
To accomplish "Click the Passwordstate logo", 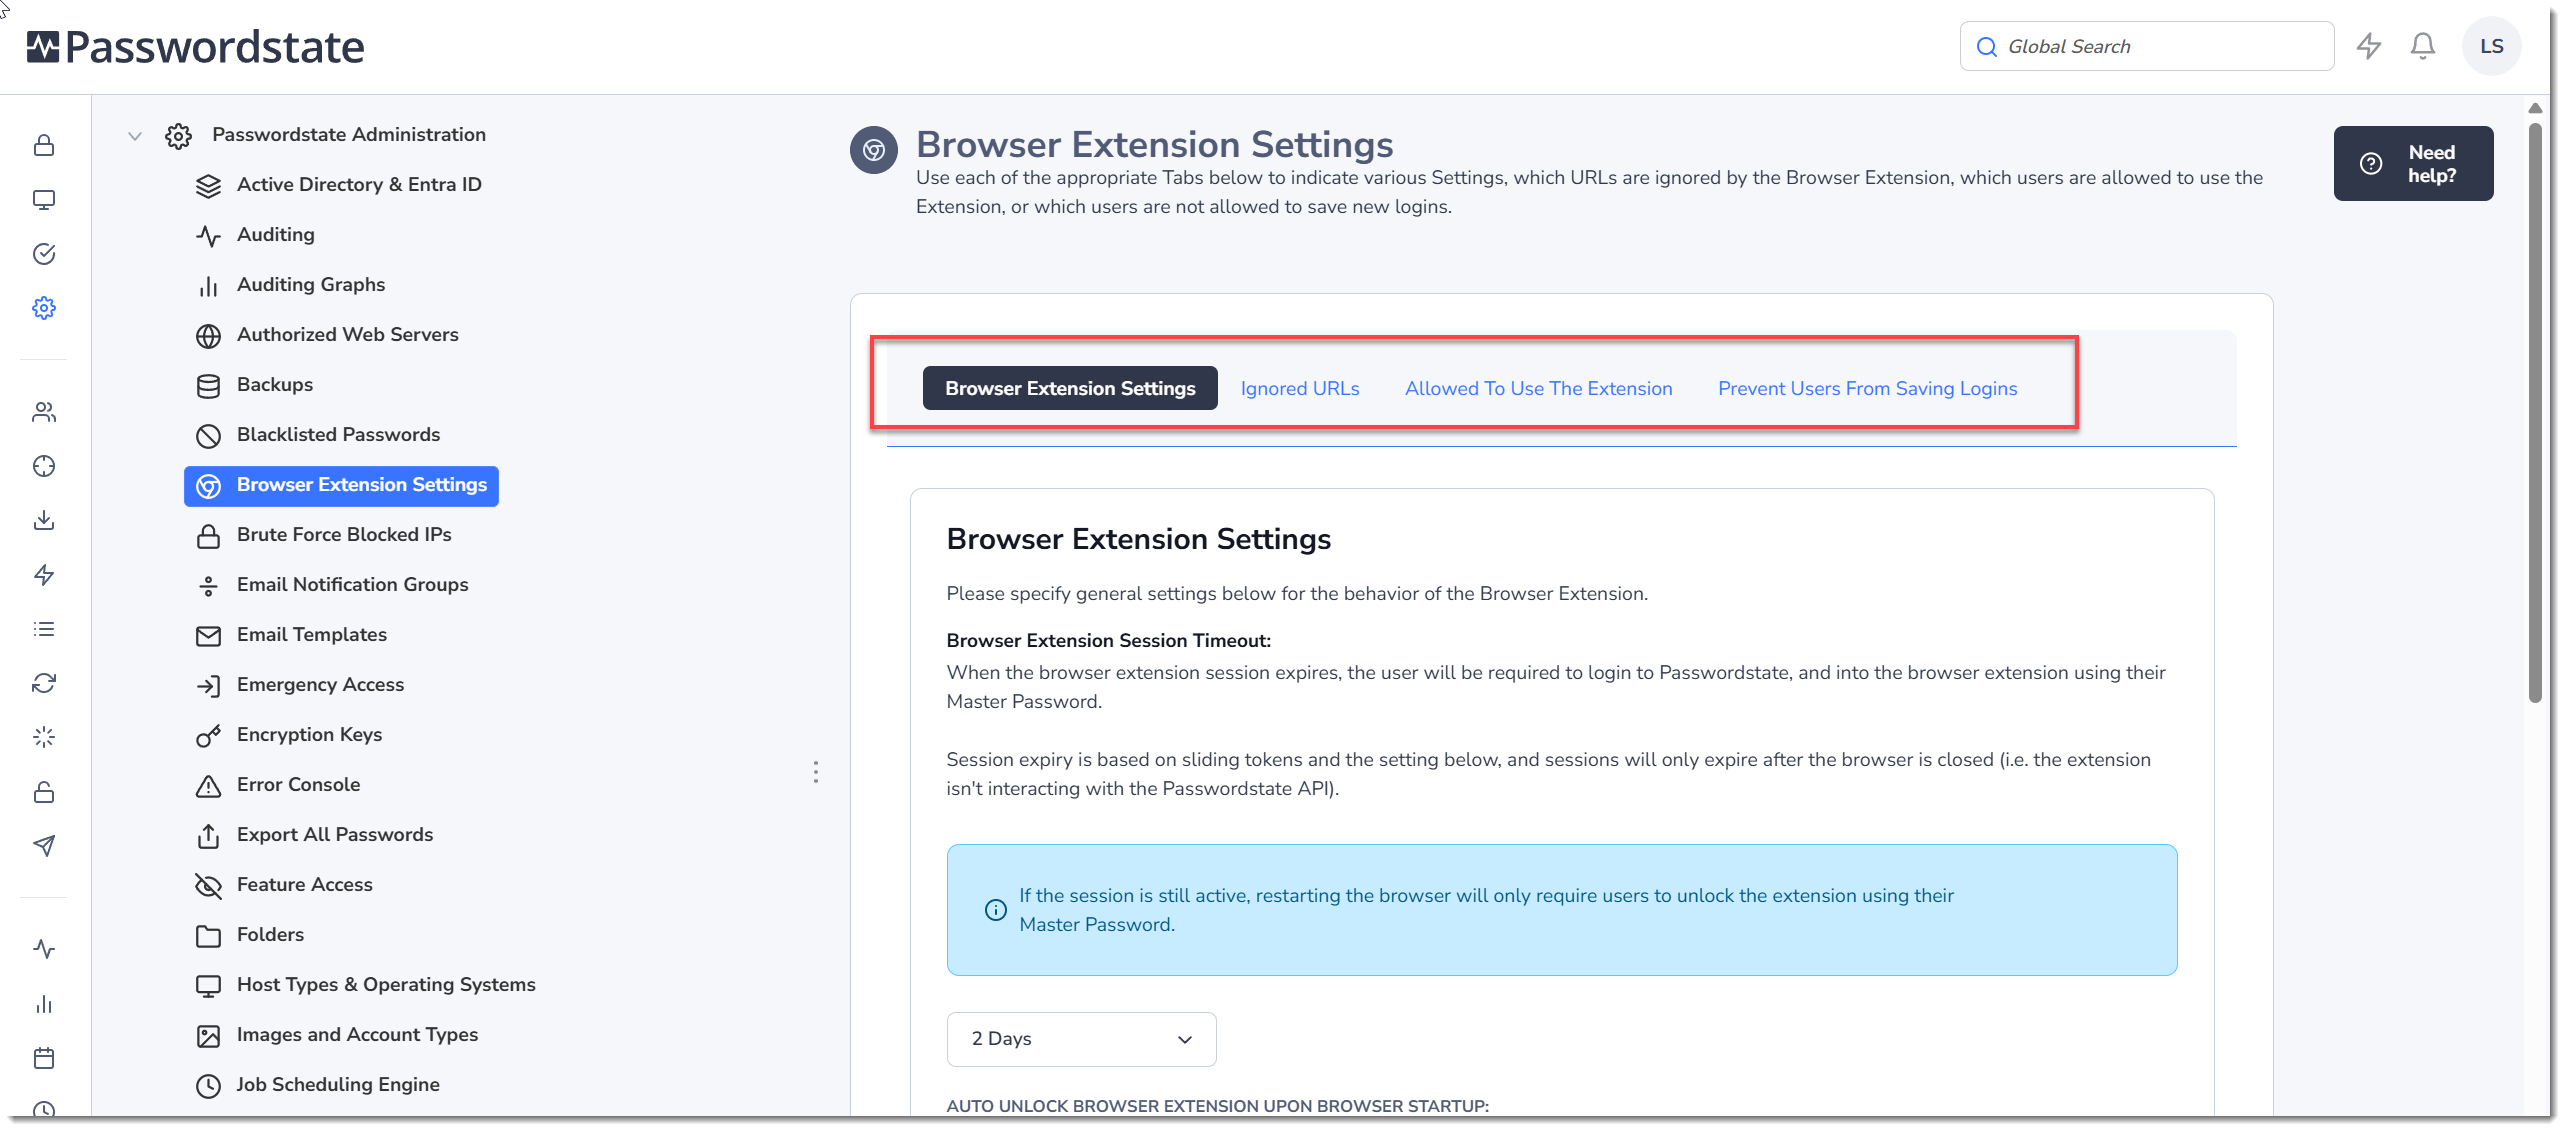I will (x=196, y=47).
